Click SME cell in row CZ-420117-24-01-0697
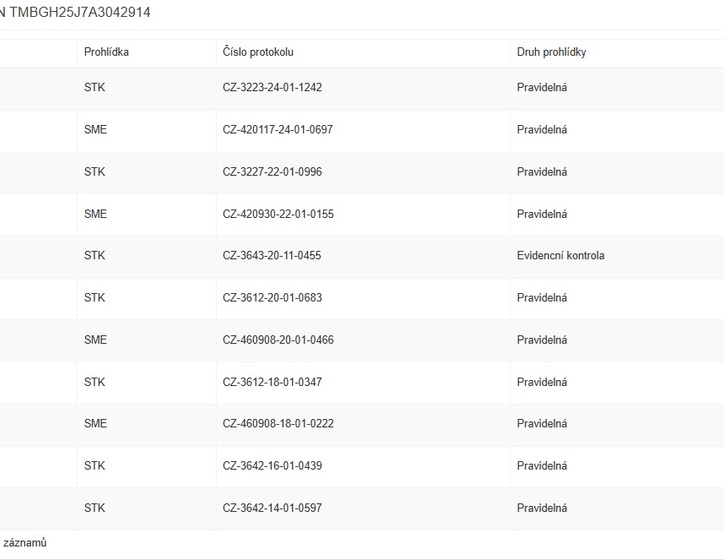 (95, 130)
